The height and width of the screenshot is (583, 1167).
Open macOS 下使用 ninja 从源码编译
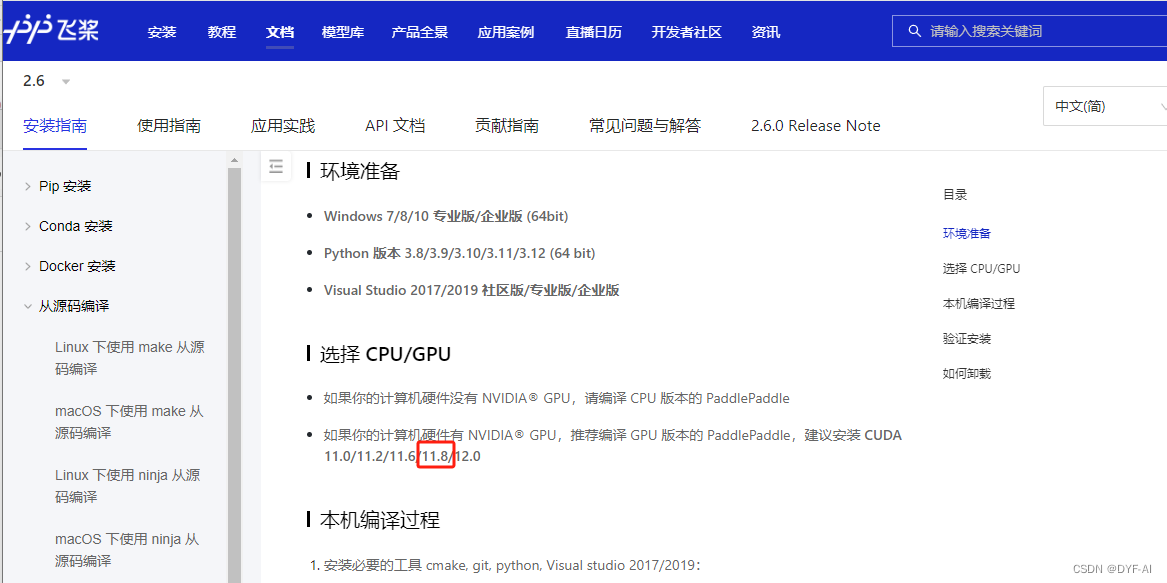tap(127, 550)
